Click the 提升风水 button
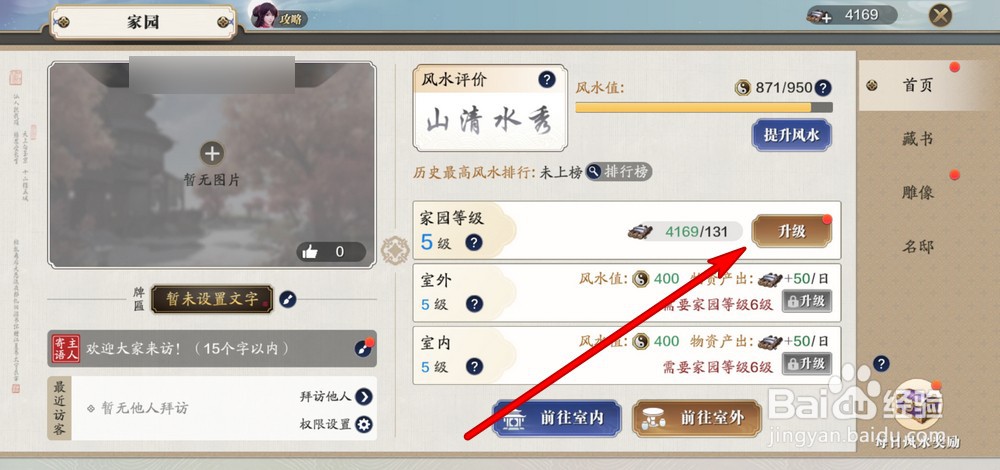 click(x=791, y=135)
